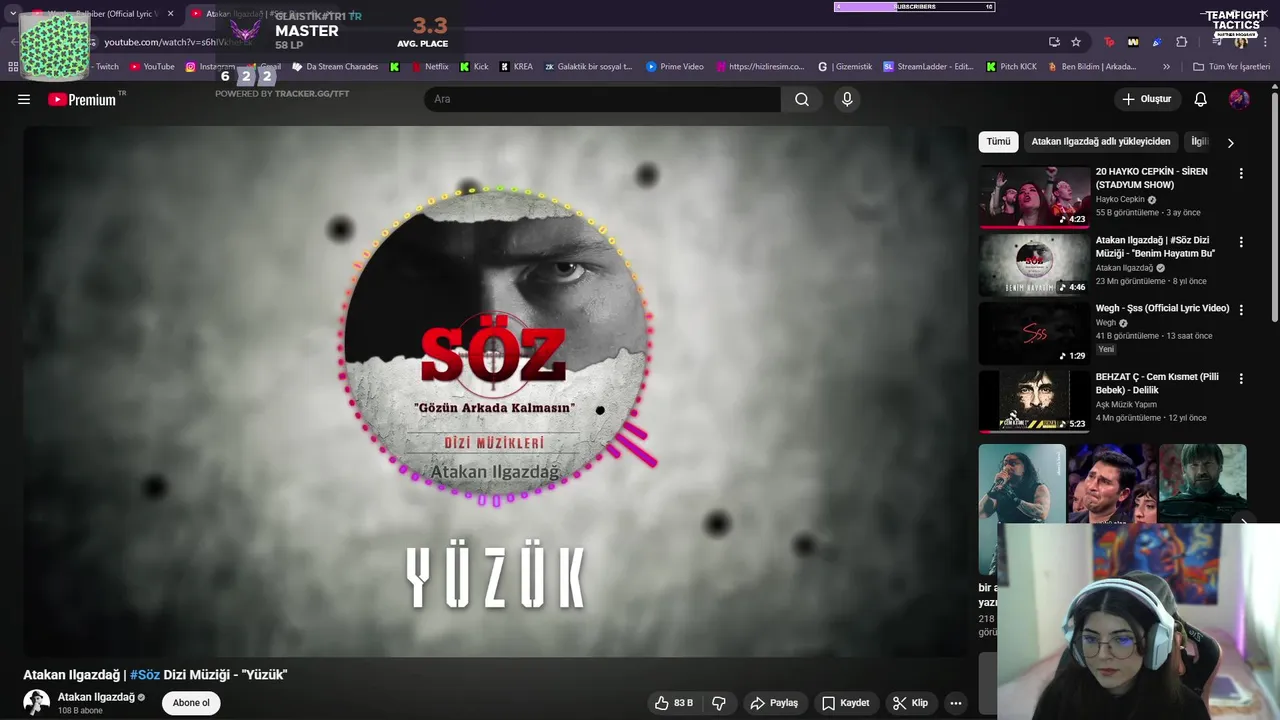1280x720 pixels.
Task: Open Instagram bookmark
Action: coord(211,67)
